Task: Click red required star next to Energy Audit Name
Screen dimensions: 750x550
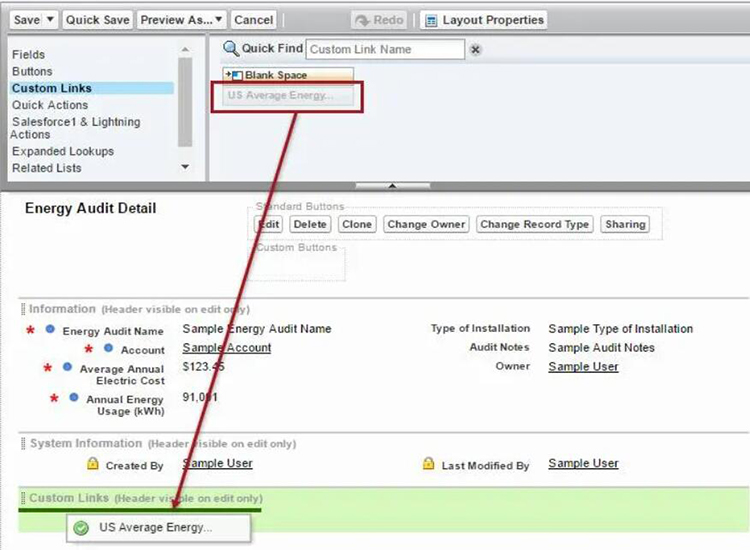Action: [31, 330]
